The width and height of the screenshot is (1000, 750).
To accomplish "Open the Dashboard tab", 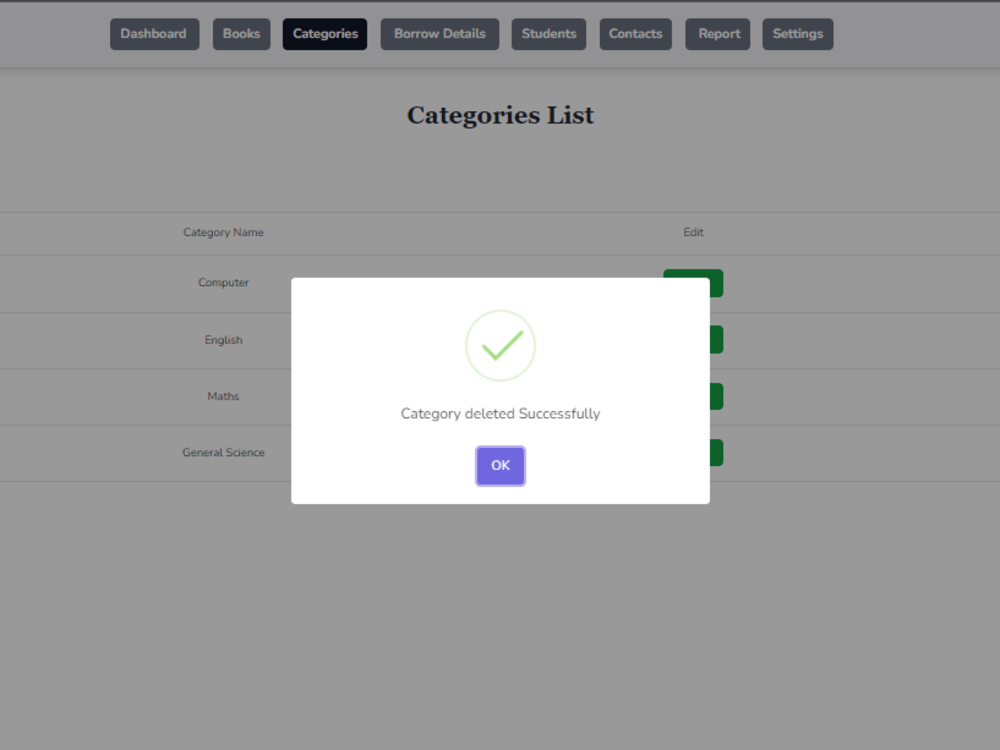I will pyautogui.click(x=154, y=33).
